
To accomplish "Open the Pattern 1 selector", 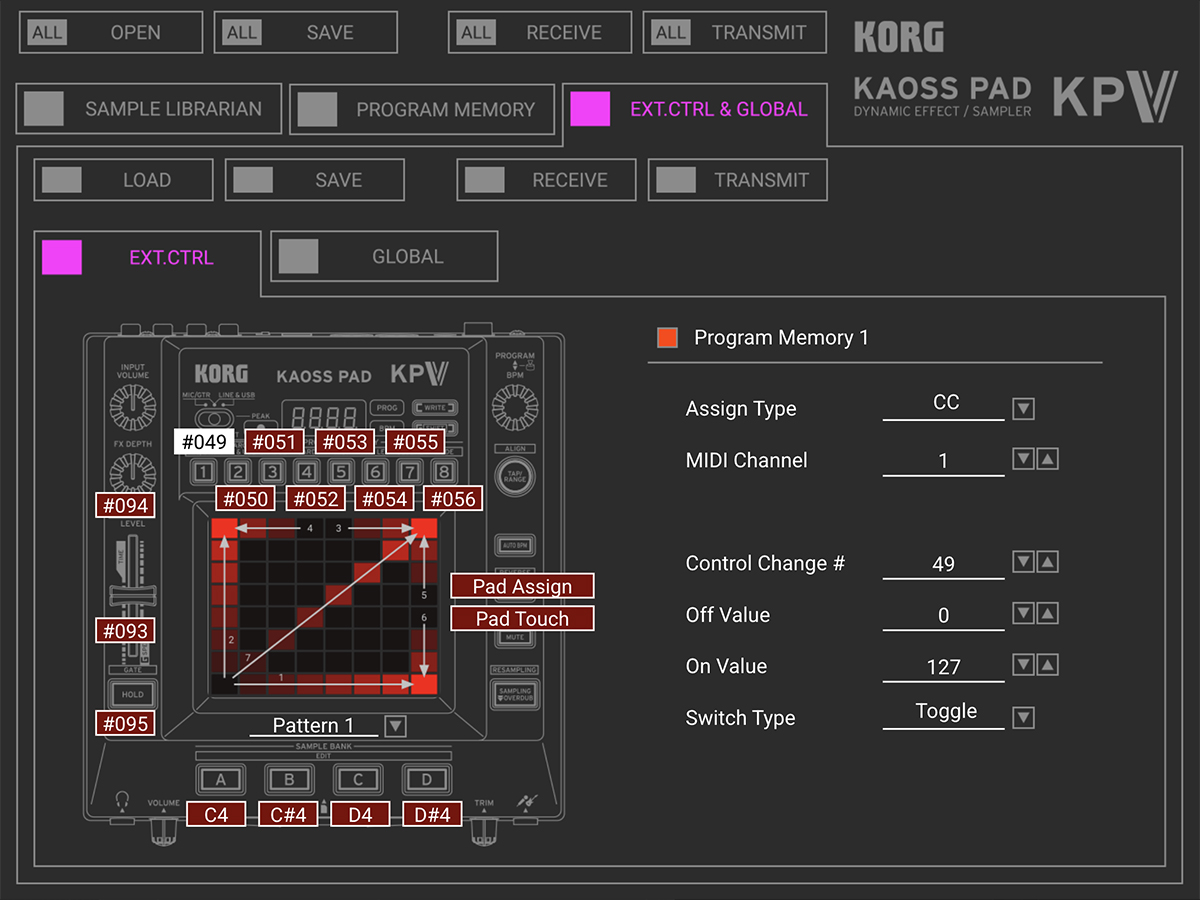I will click(394, 726).
